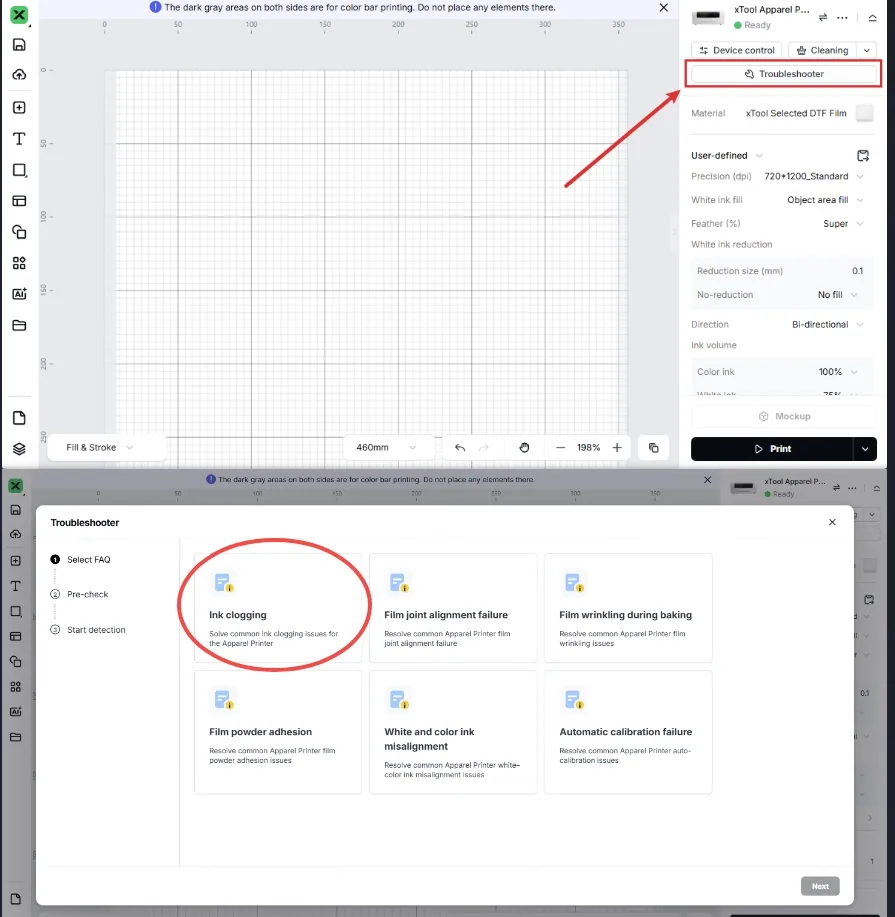Click the minus zoom-out button
The width and height of the screenshot is (895, 917).
(x=560, y=448)
